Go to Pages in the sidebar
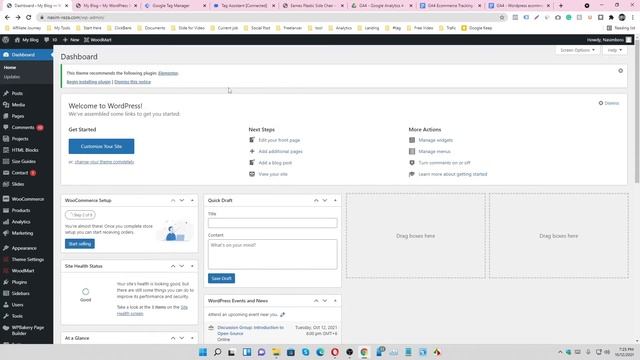 18,116
